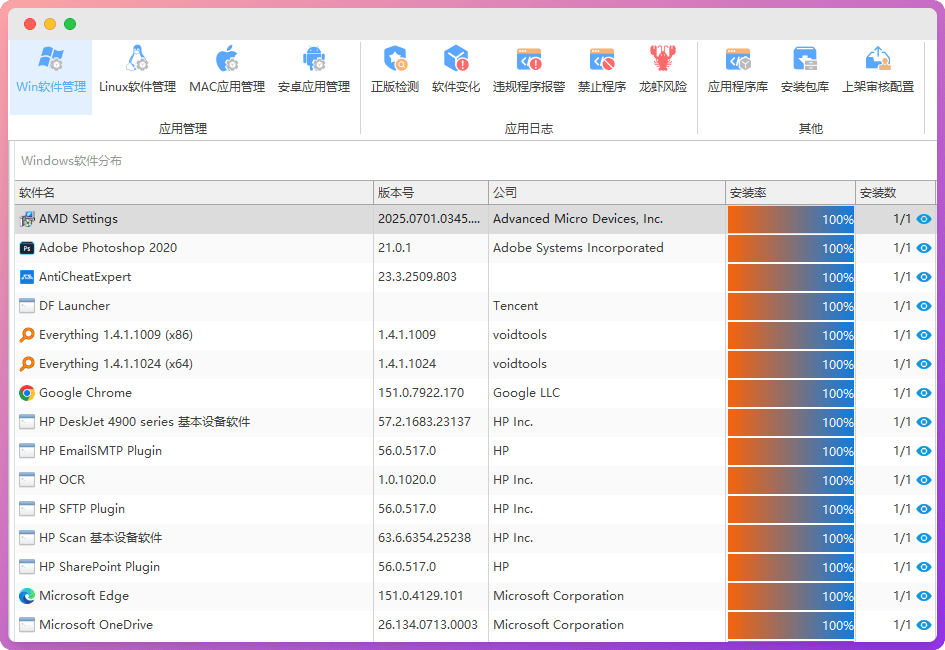Click the HP SFTP Plugin row icon
Screen dimensions: 945x650
[27, 509]
